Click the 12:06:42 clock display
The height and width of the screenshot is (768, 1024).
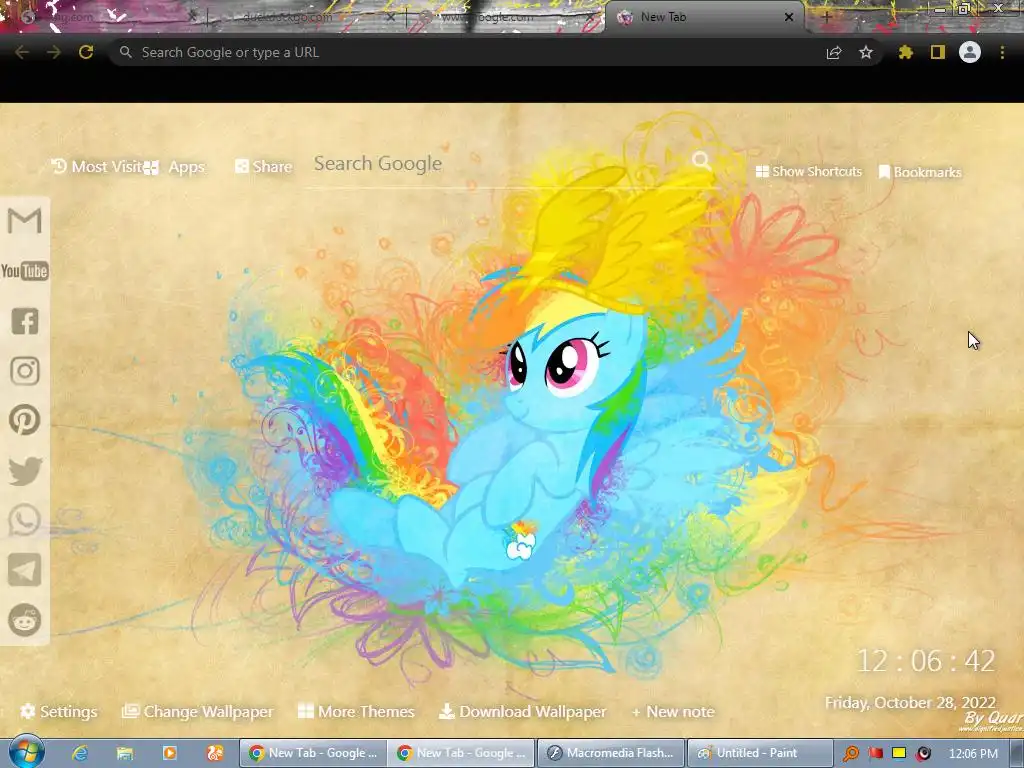pos(926,661)
